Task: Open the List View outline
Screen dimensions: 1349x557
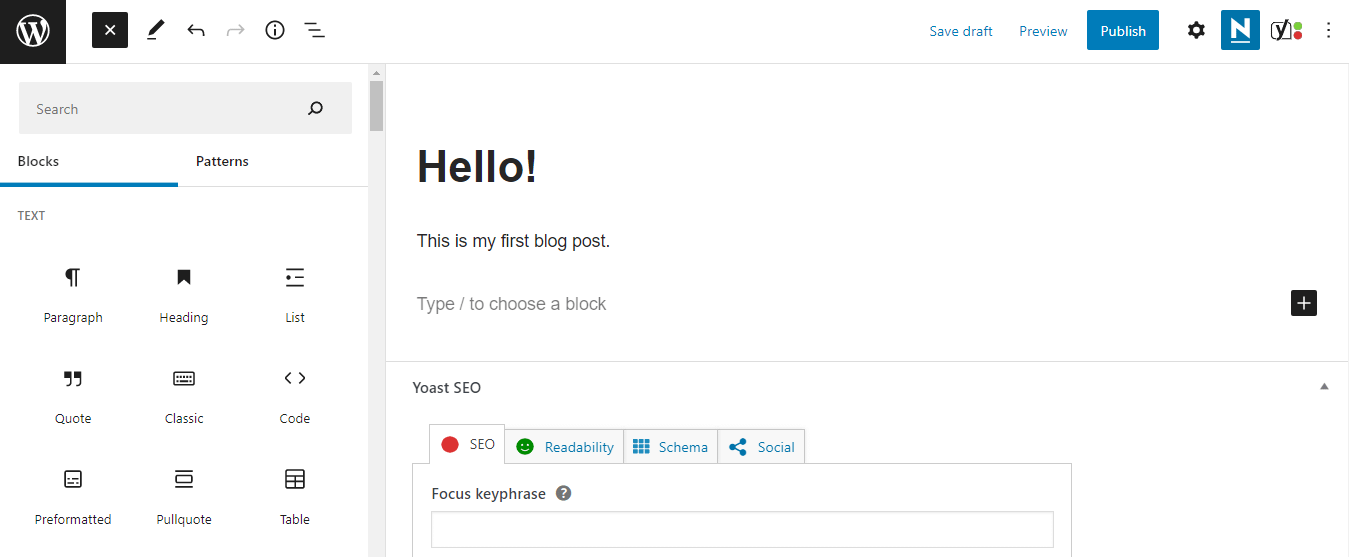Action: [x=315, y=30]
